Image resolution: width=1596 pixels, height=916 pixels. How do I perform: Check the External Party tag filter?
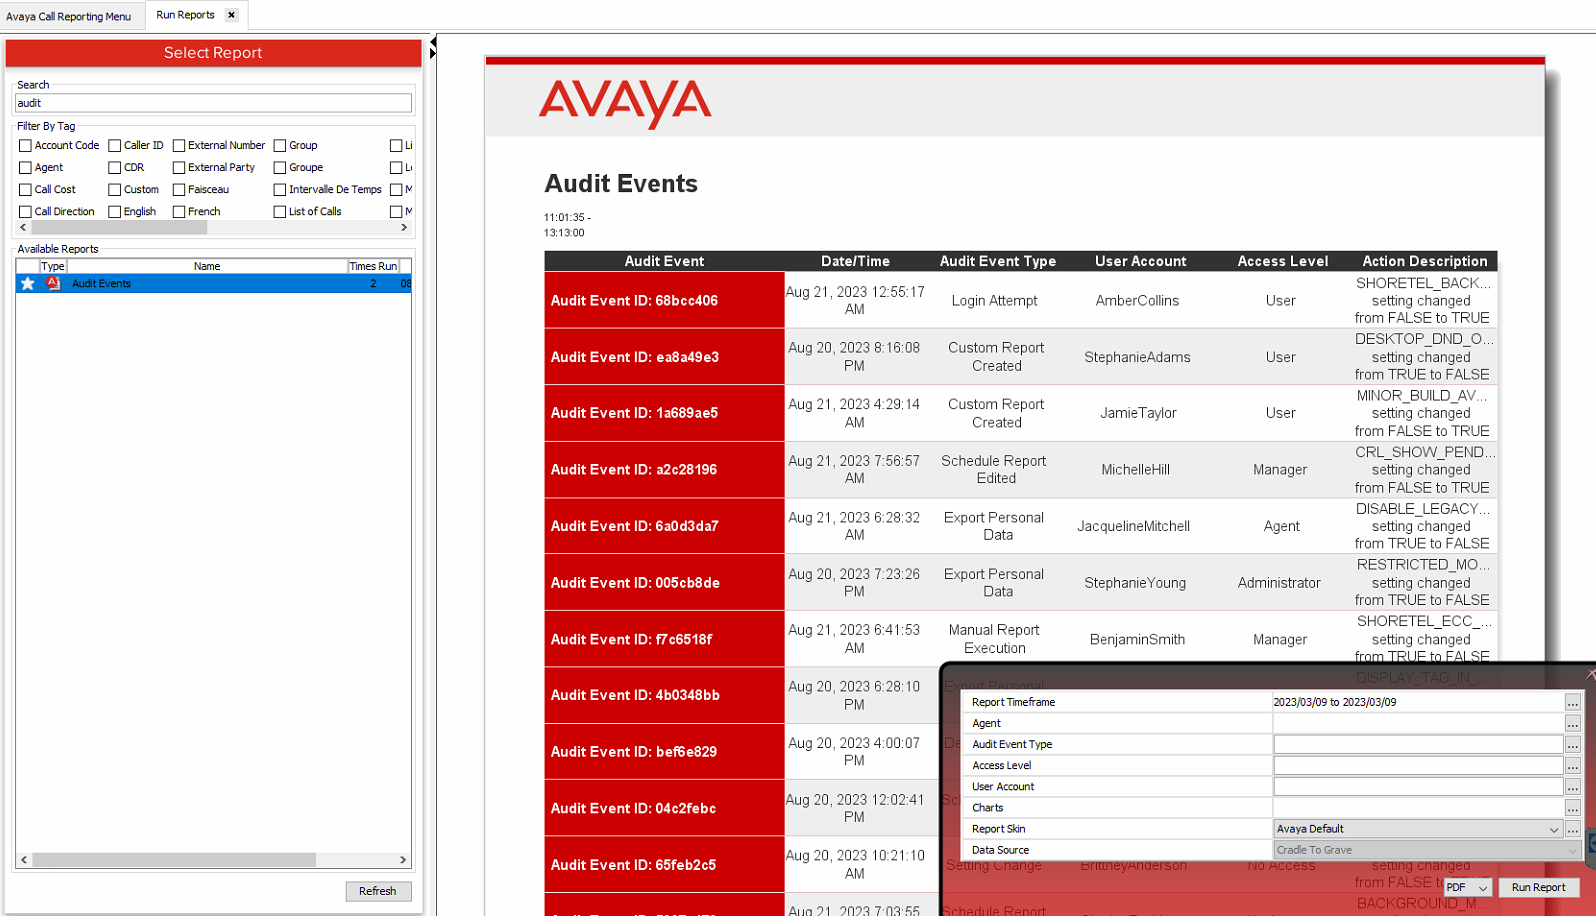tap(179, 168)
